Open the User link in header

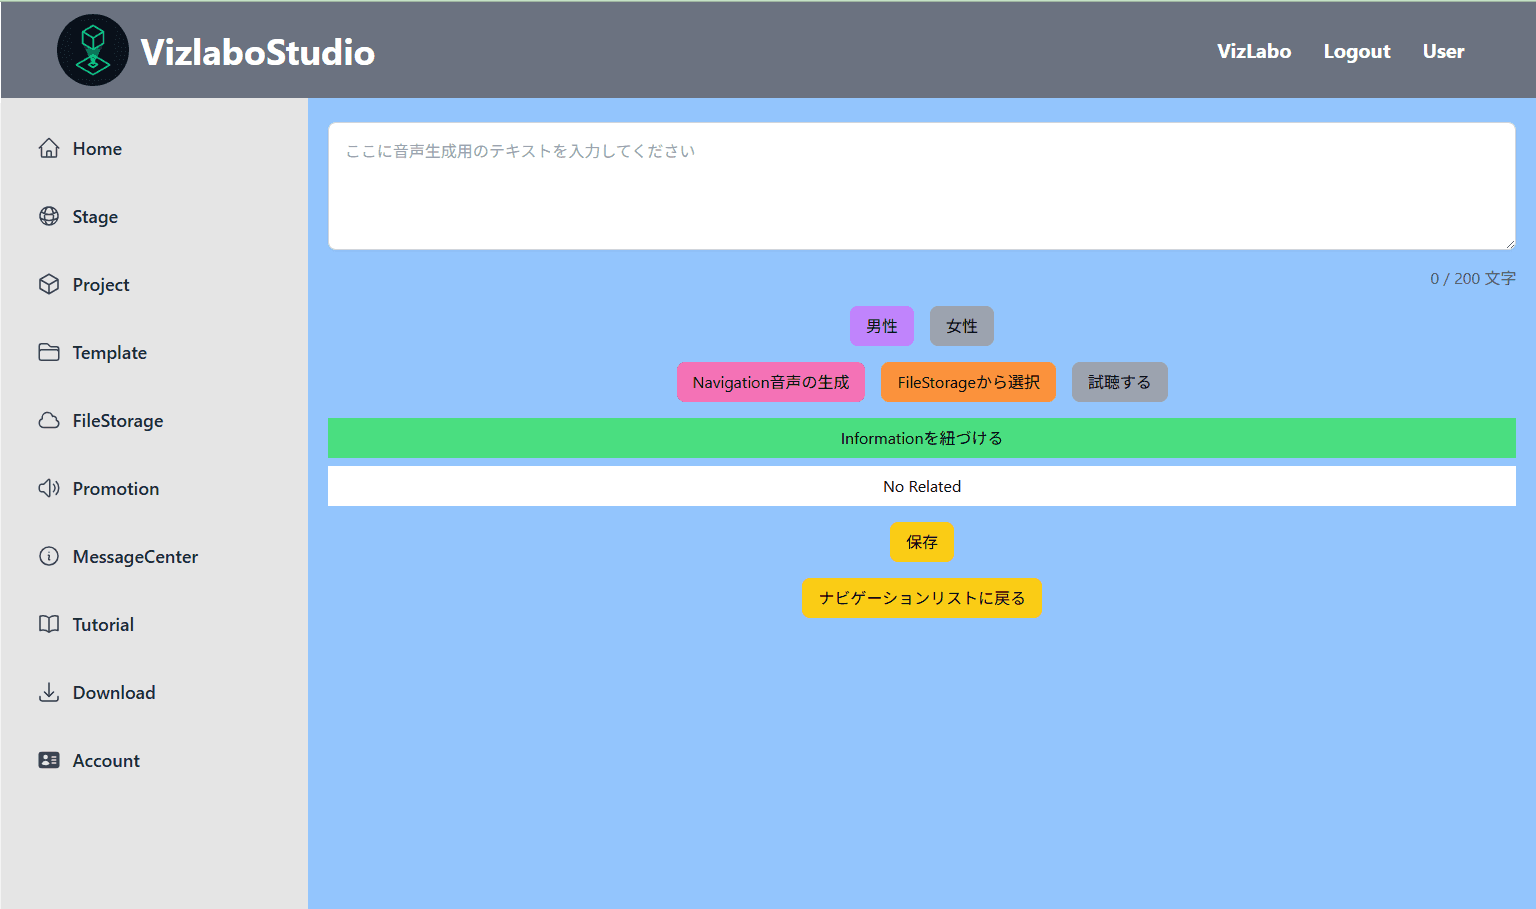[1443, 51]
